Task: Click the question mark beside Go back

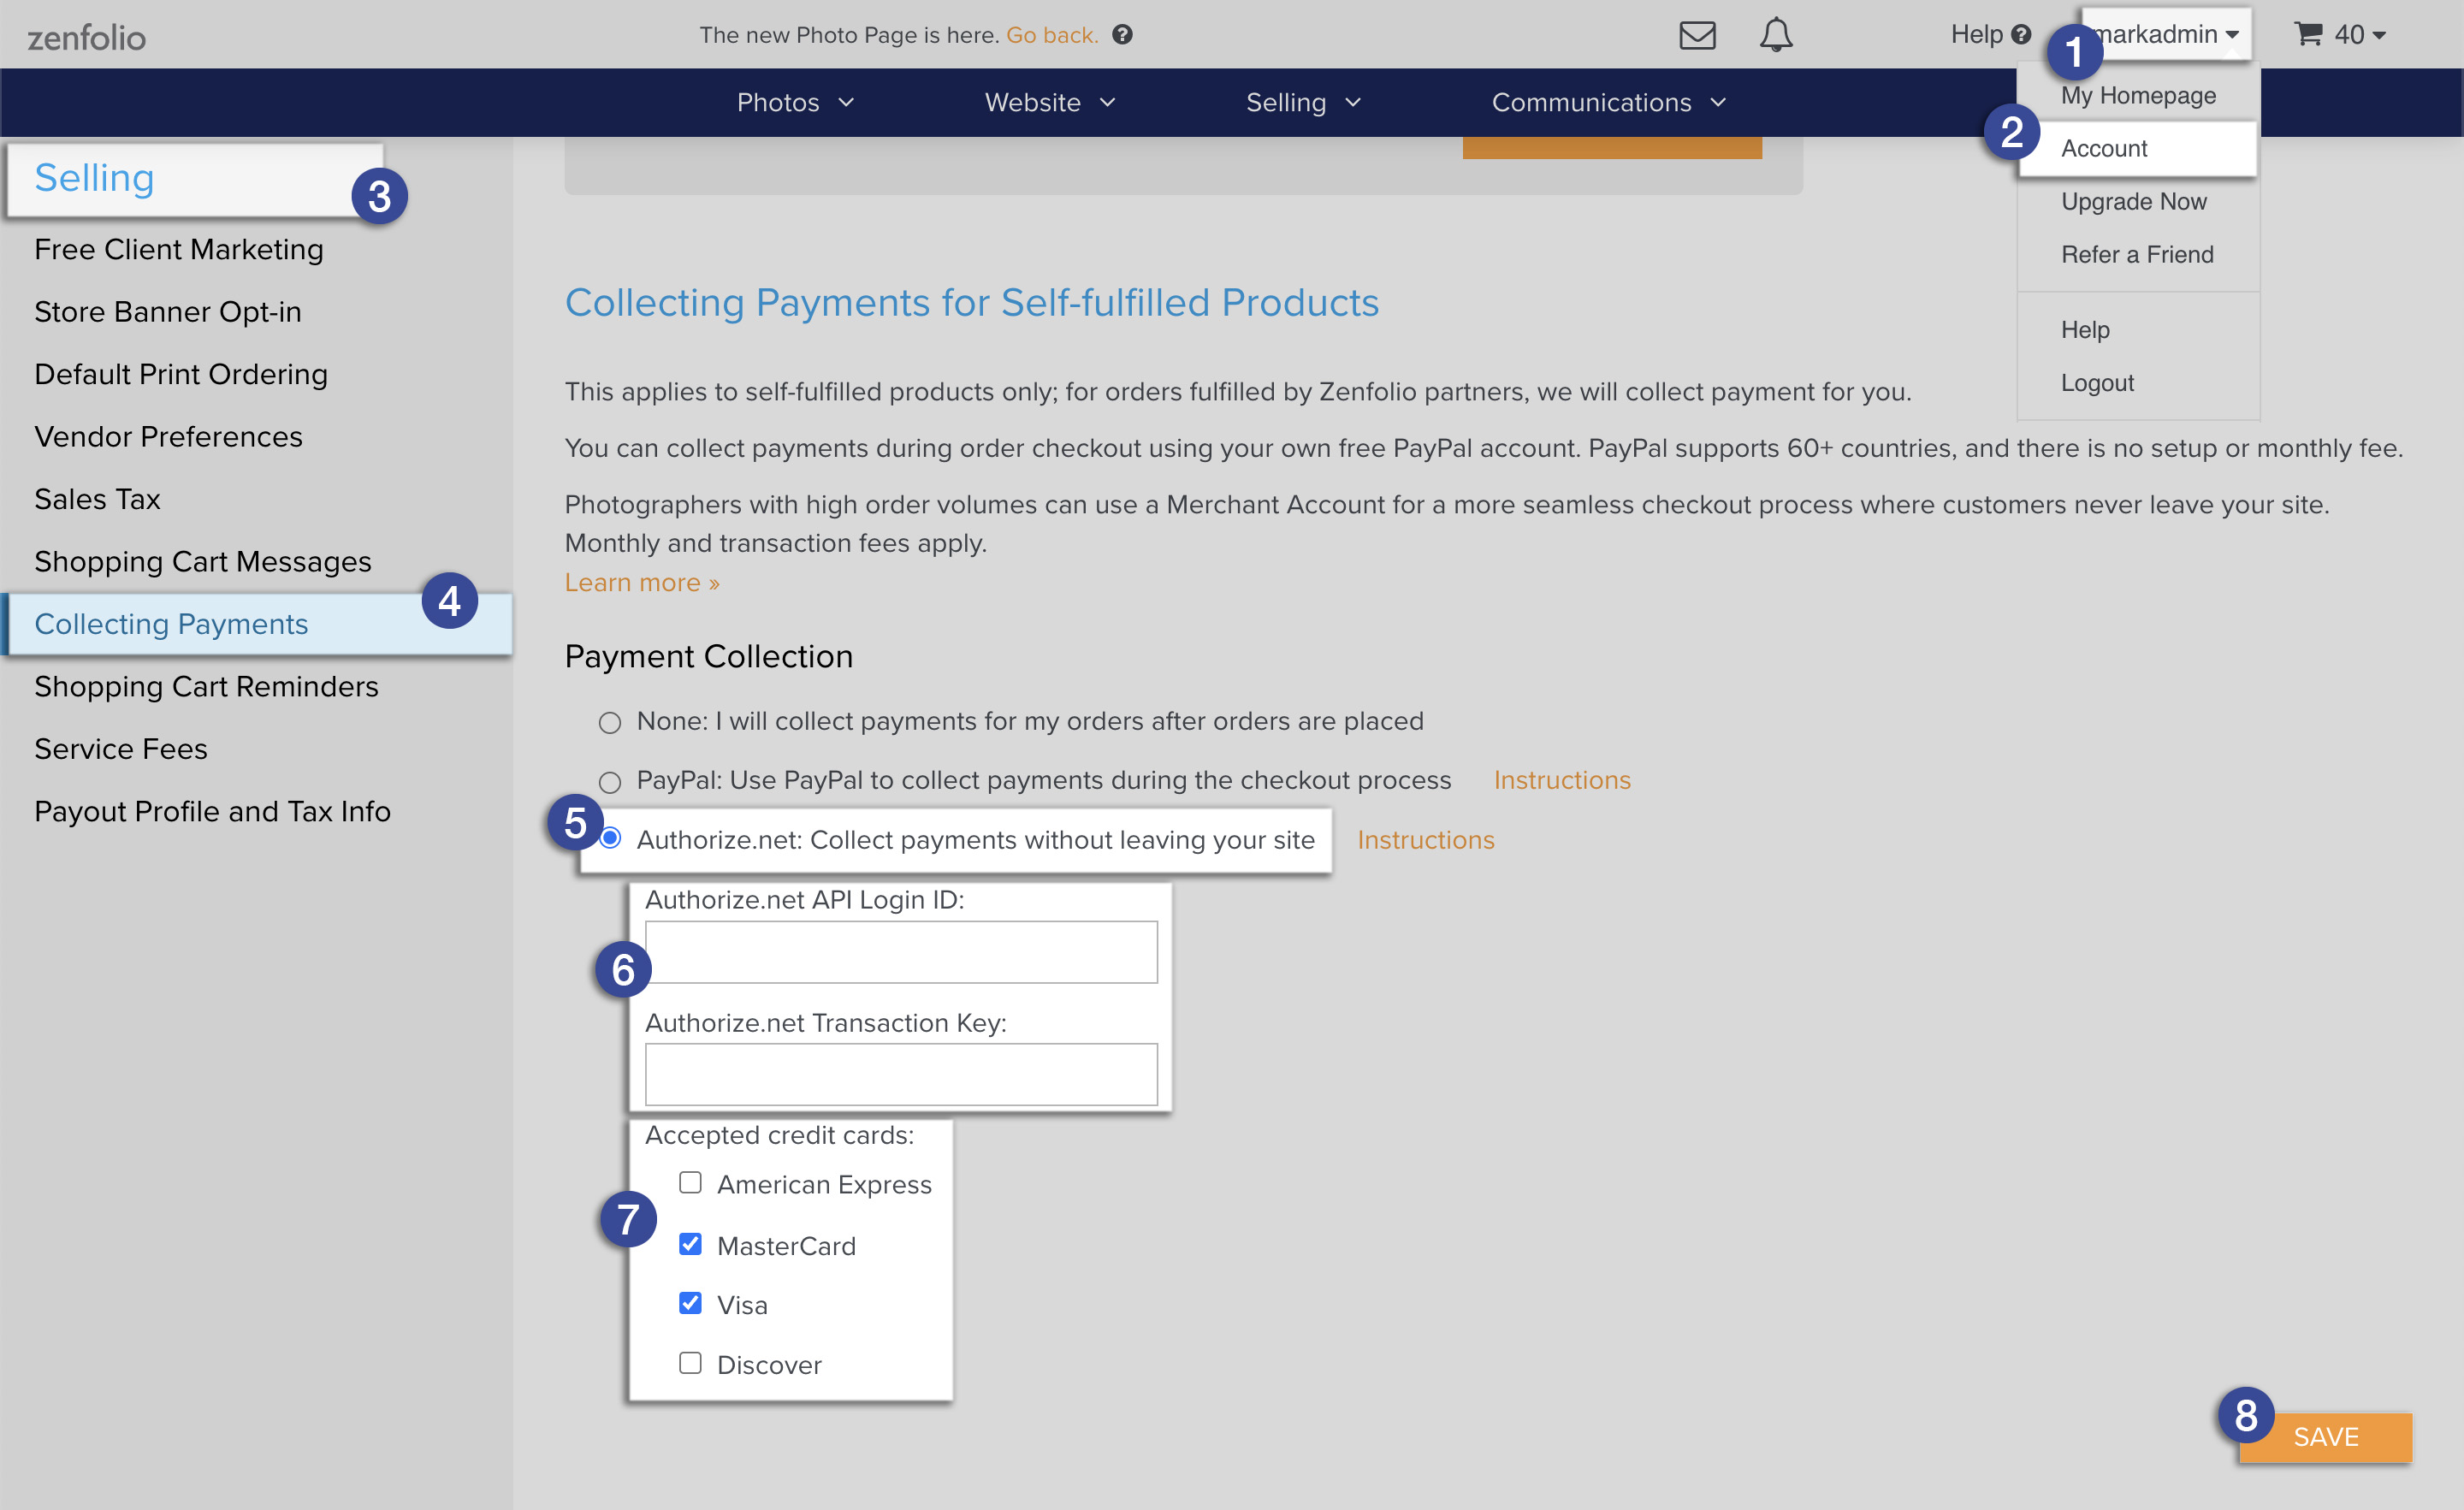Action: [x=1123, y=35]
